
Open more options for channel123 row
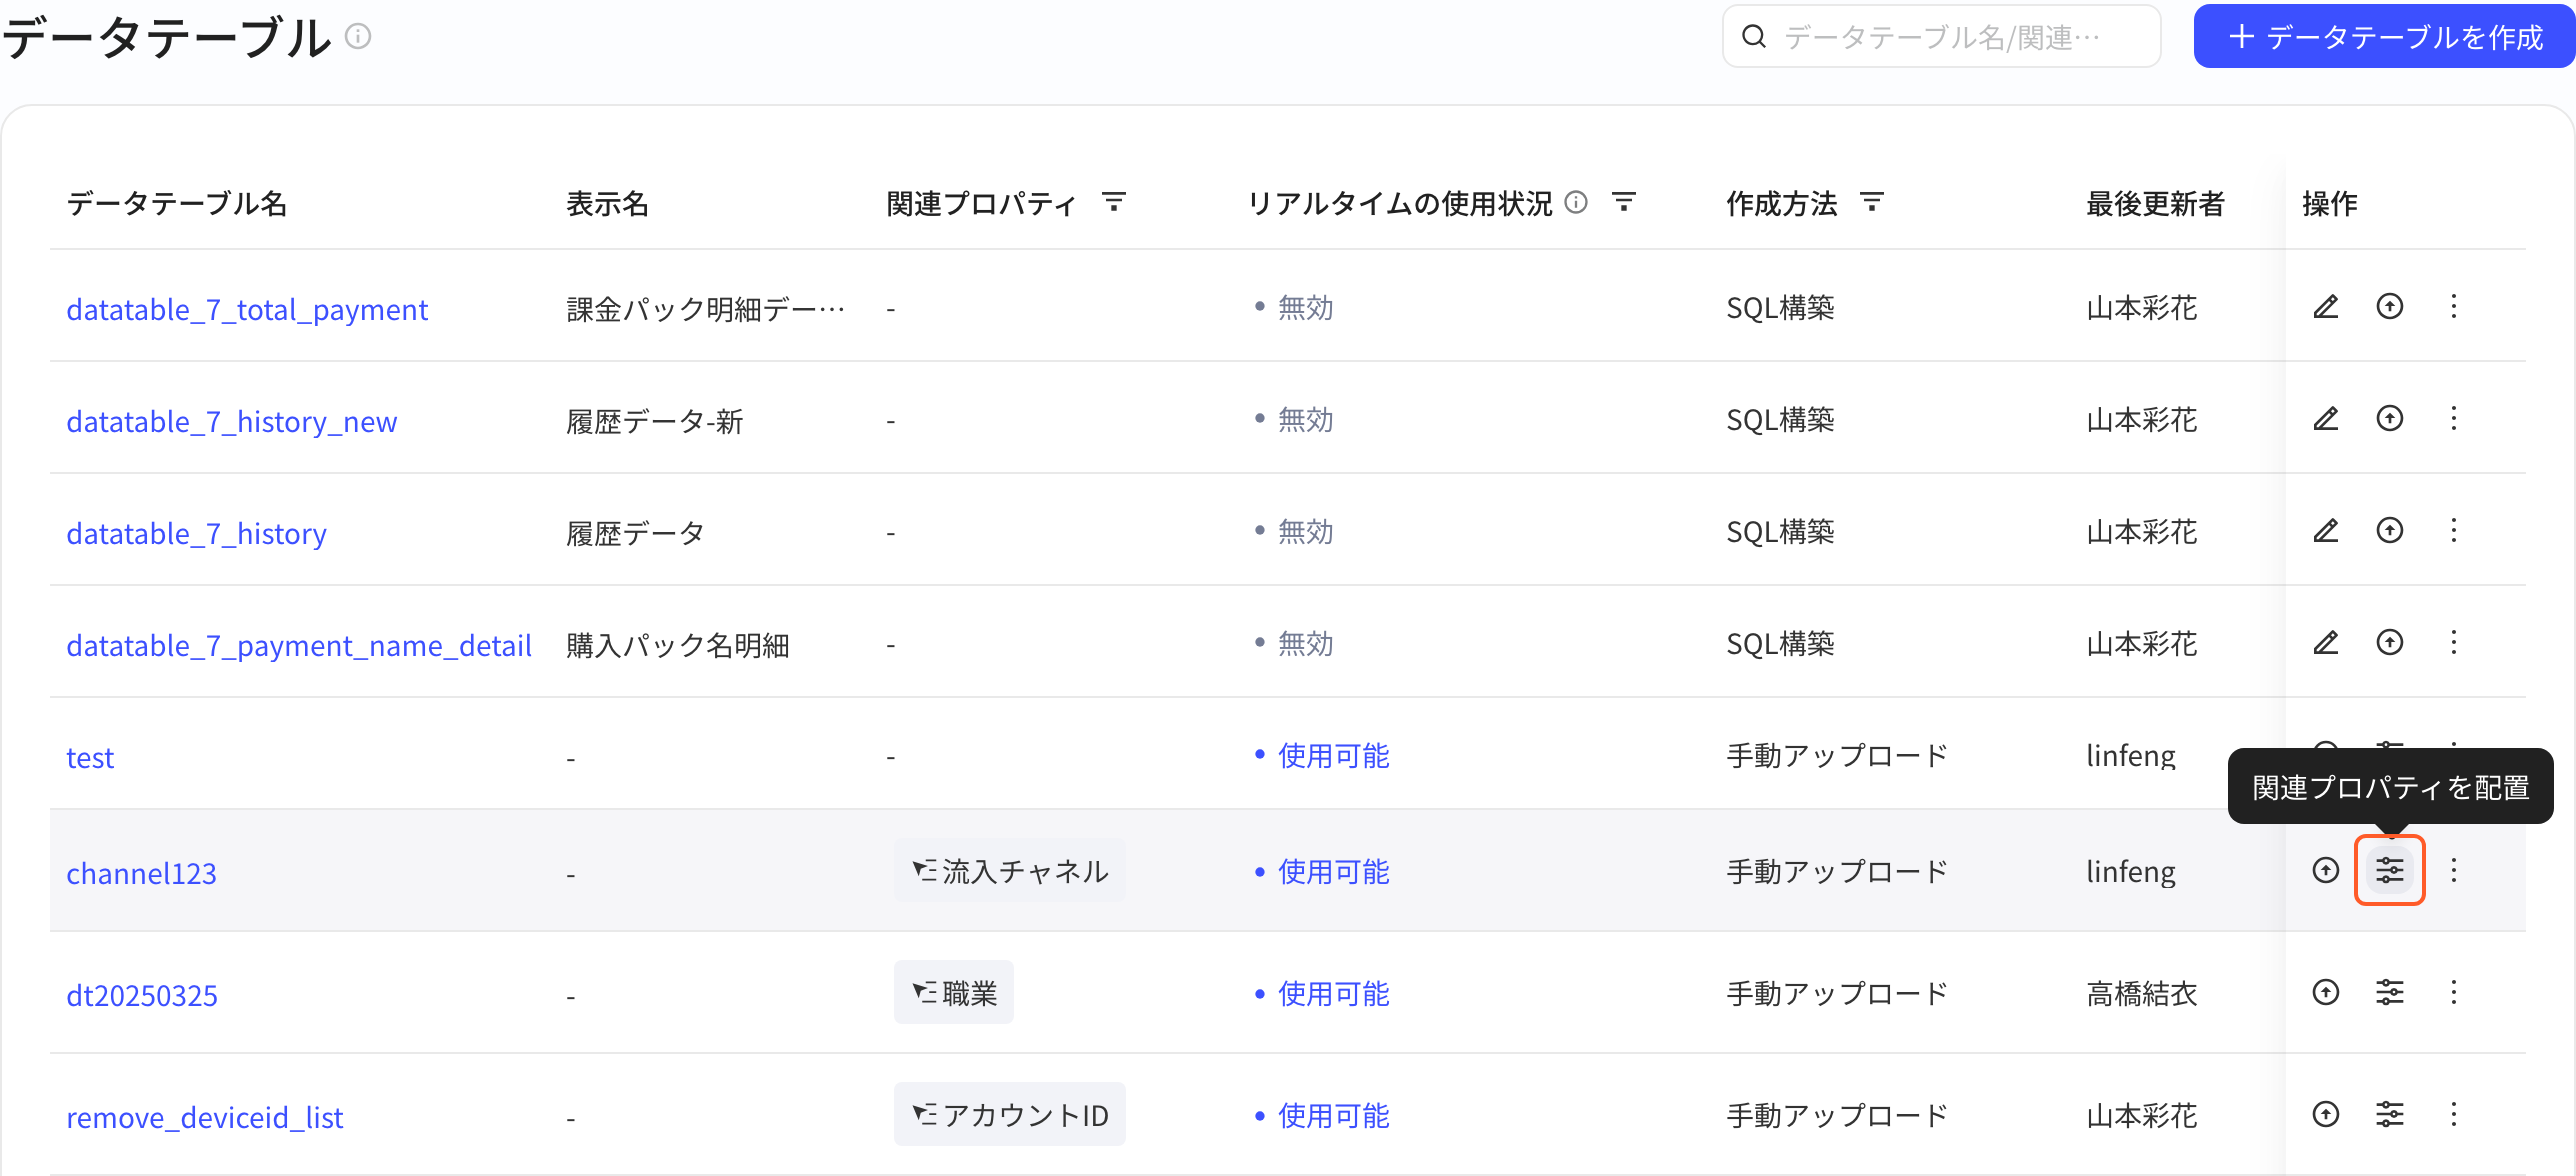[x=2453, y=870]
